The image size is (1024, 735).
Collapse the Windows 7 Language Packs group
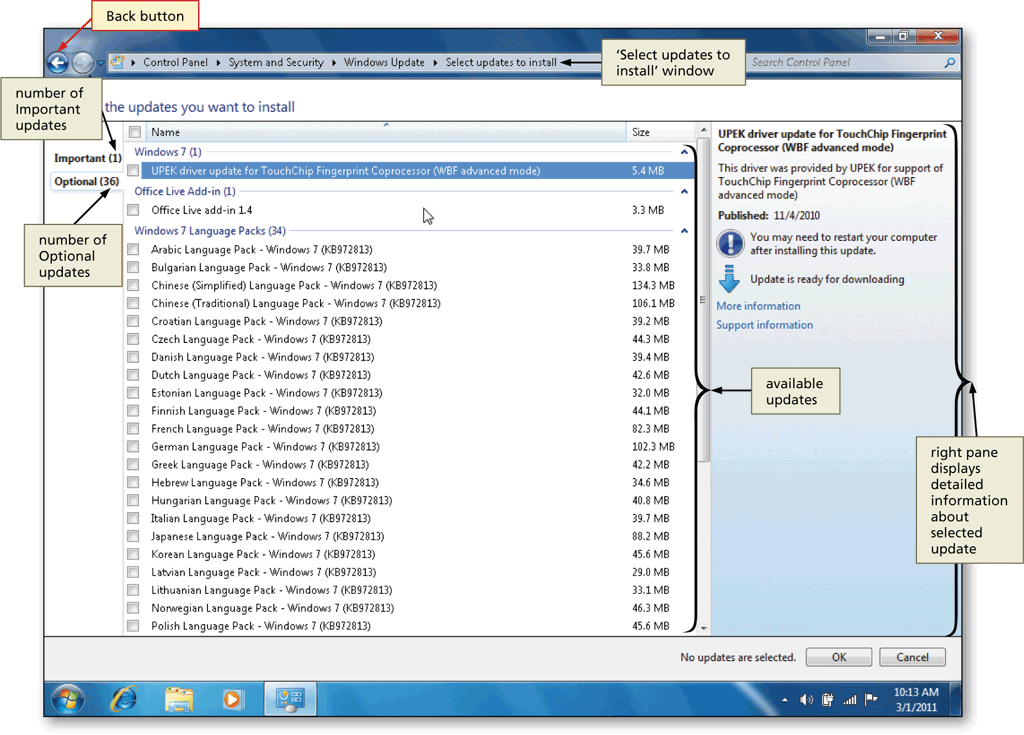[x=684, y=231]
